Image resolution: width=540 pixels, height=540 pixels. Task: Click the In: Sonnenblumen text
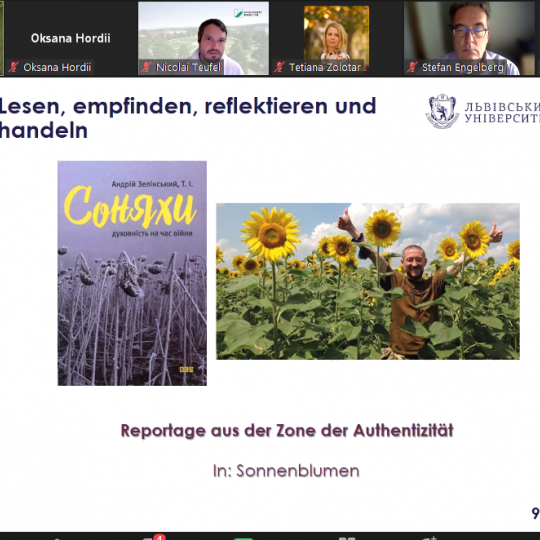286,471
